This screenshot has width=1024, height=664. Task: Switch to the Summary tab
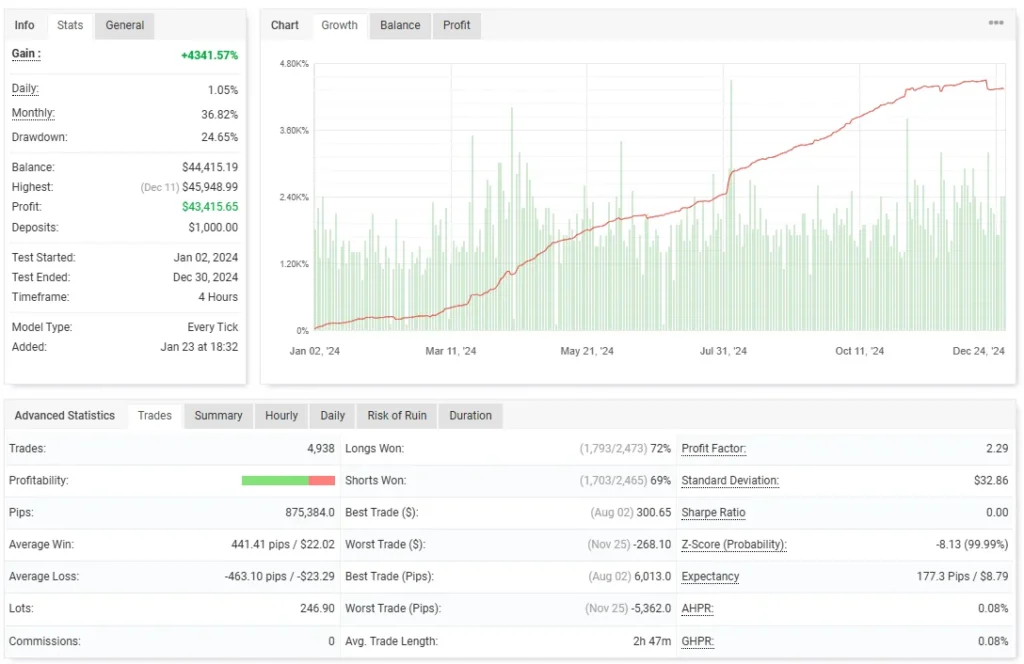(x=218, y=415)
